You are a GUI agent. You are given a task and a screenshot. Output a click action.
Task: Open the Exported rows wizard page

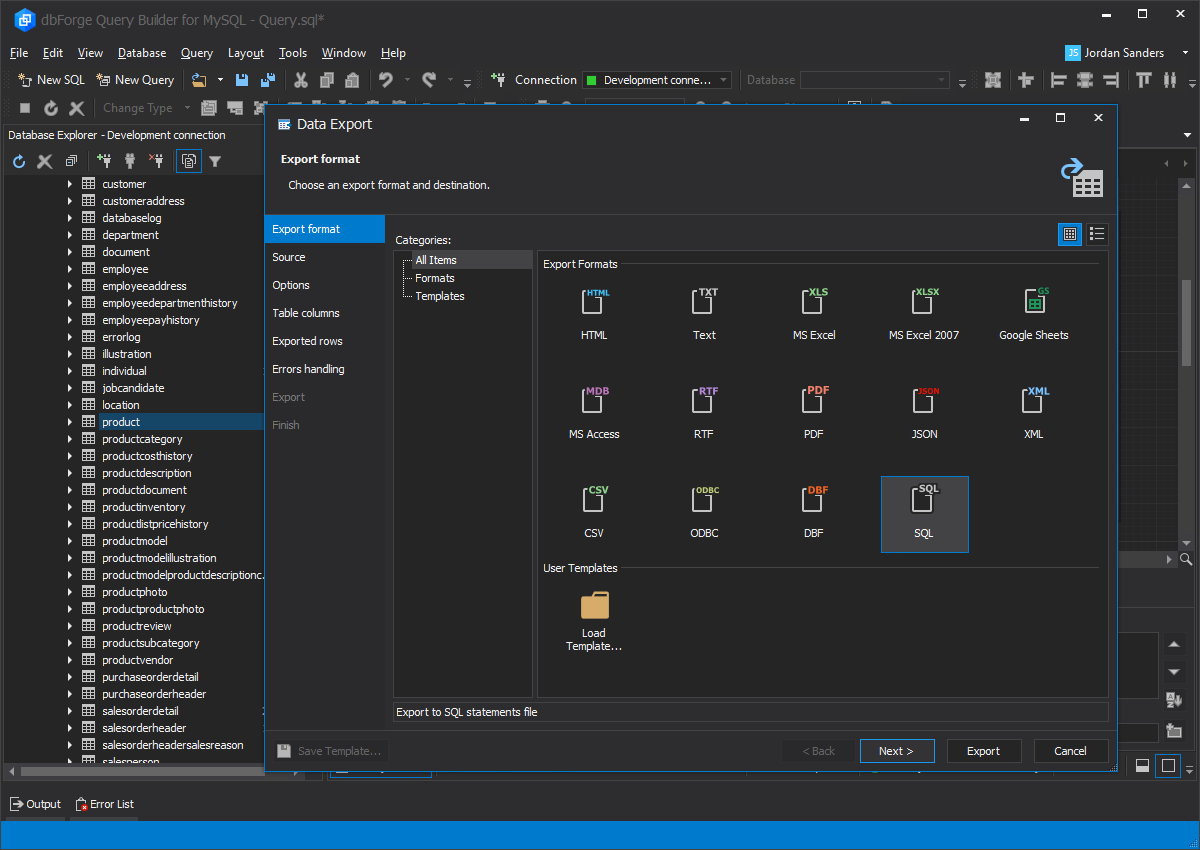coord(325,341)
